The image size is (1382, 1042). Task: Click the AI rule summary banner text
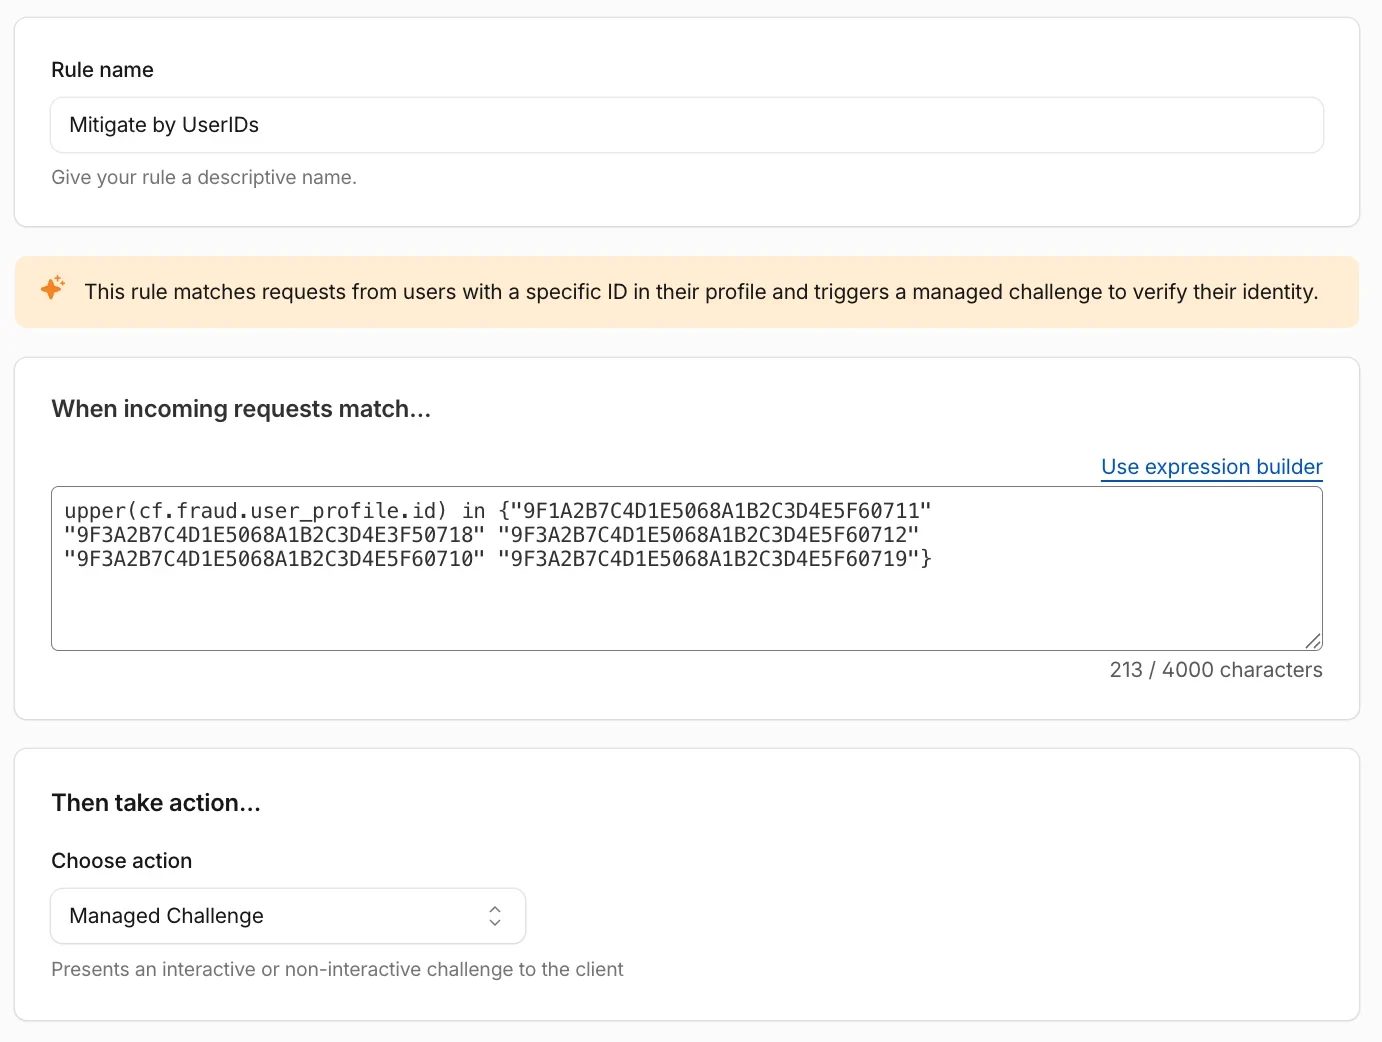click(701, 292)
